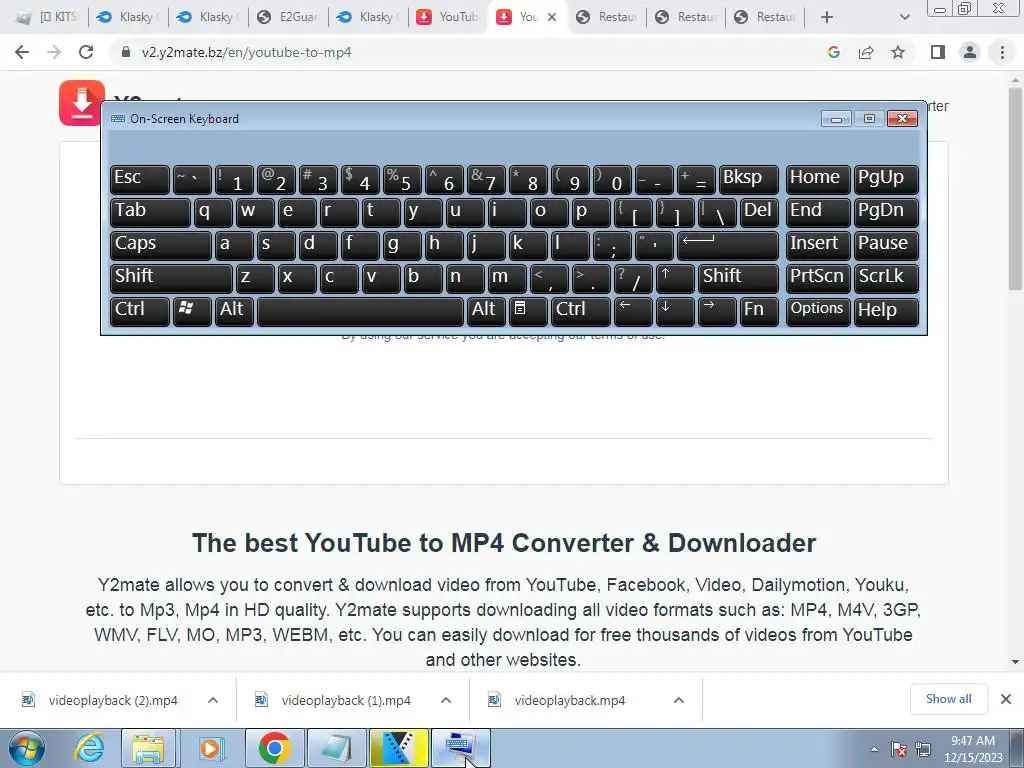Click the context menu key on keyboard

point(527,310)
